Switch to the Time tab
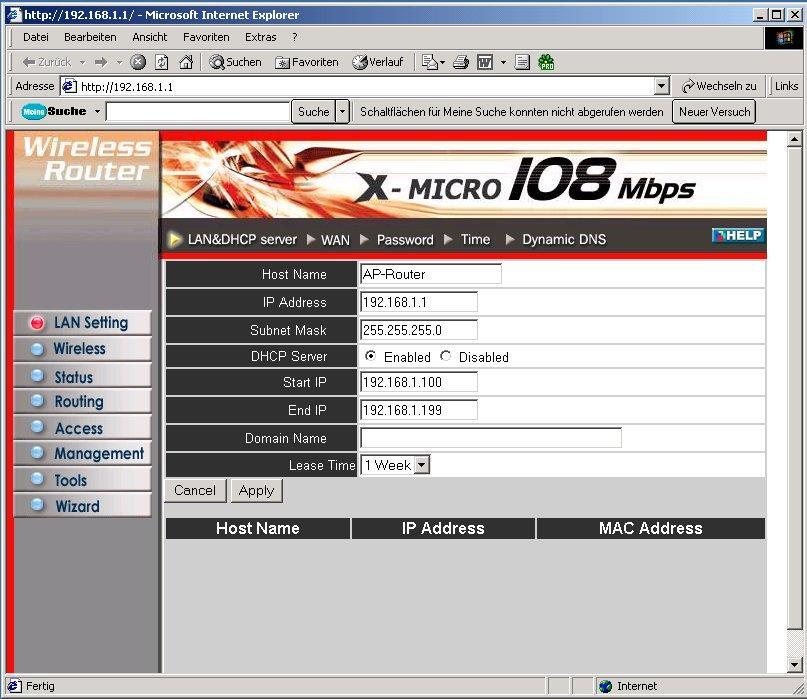Viewport: 807px width, 699px height. (x=475, y=240)
